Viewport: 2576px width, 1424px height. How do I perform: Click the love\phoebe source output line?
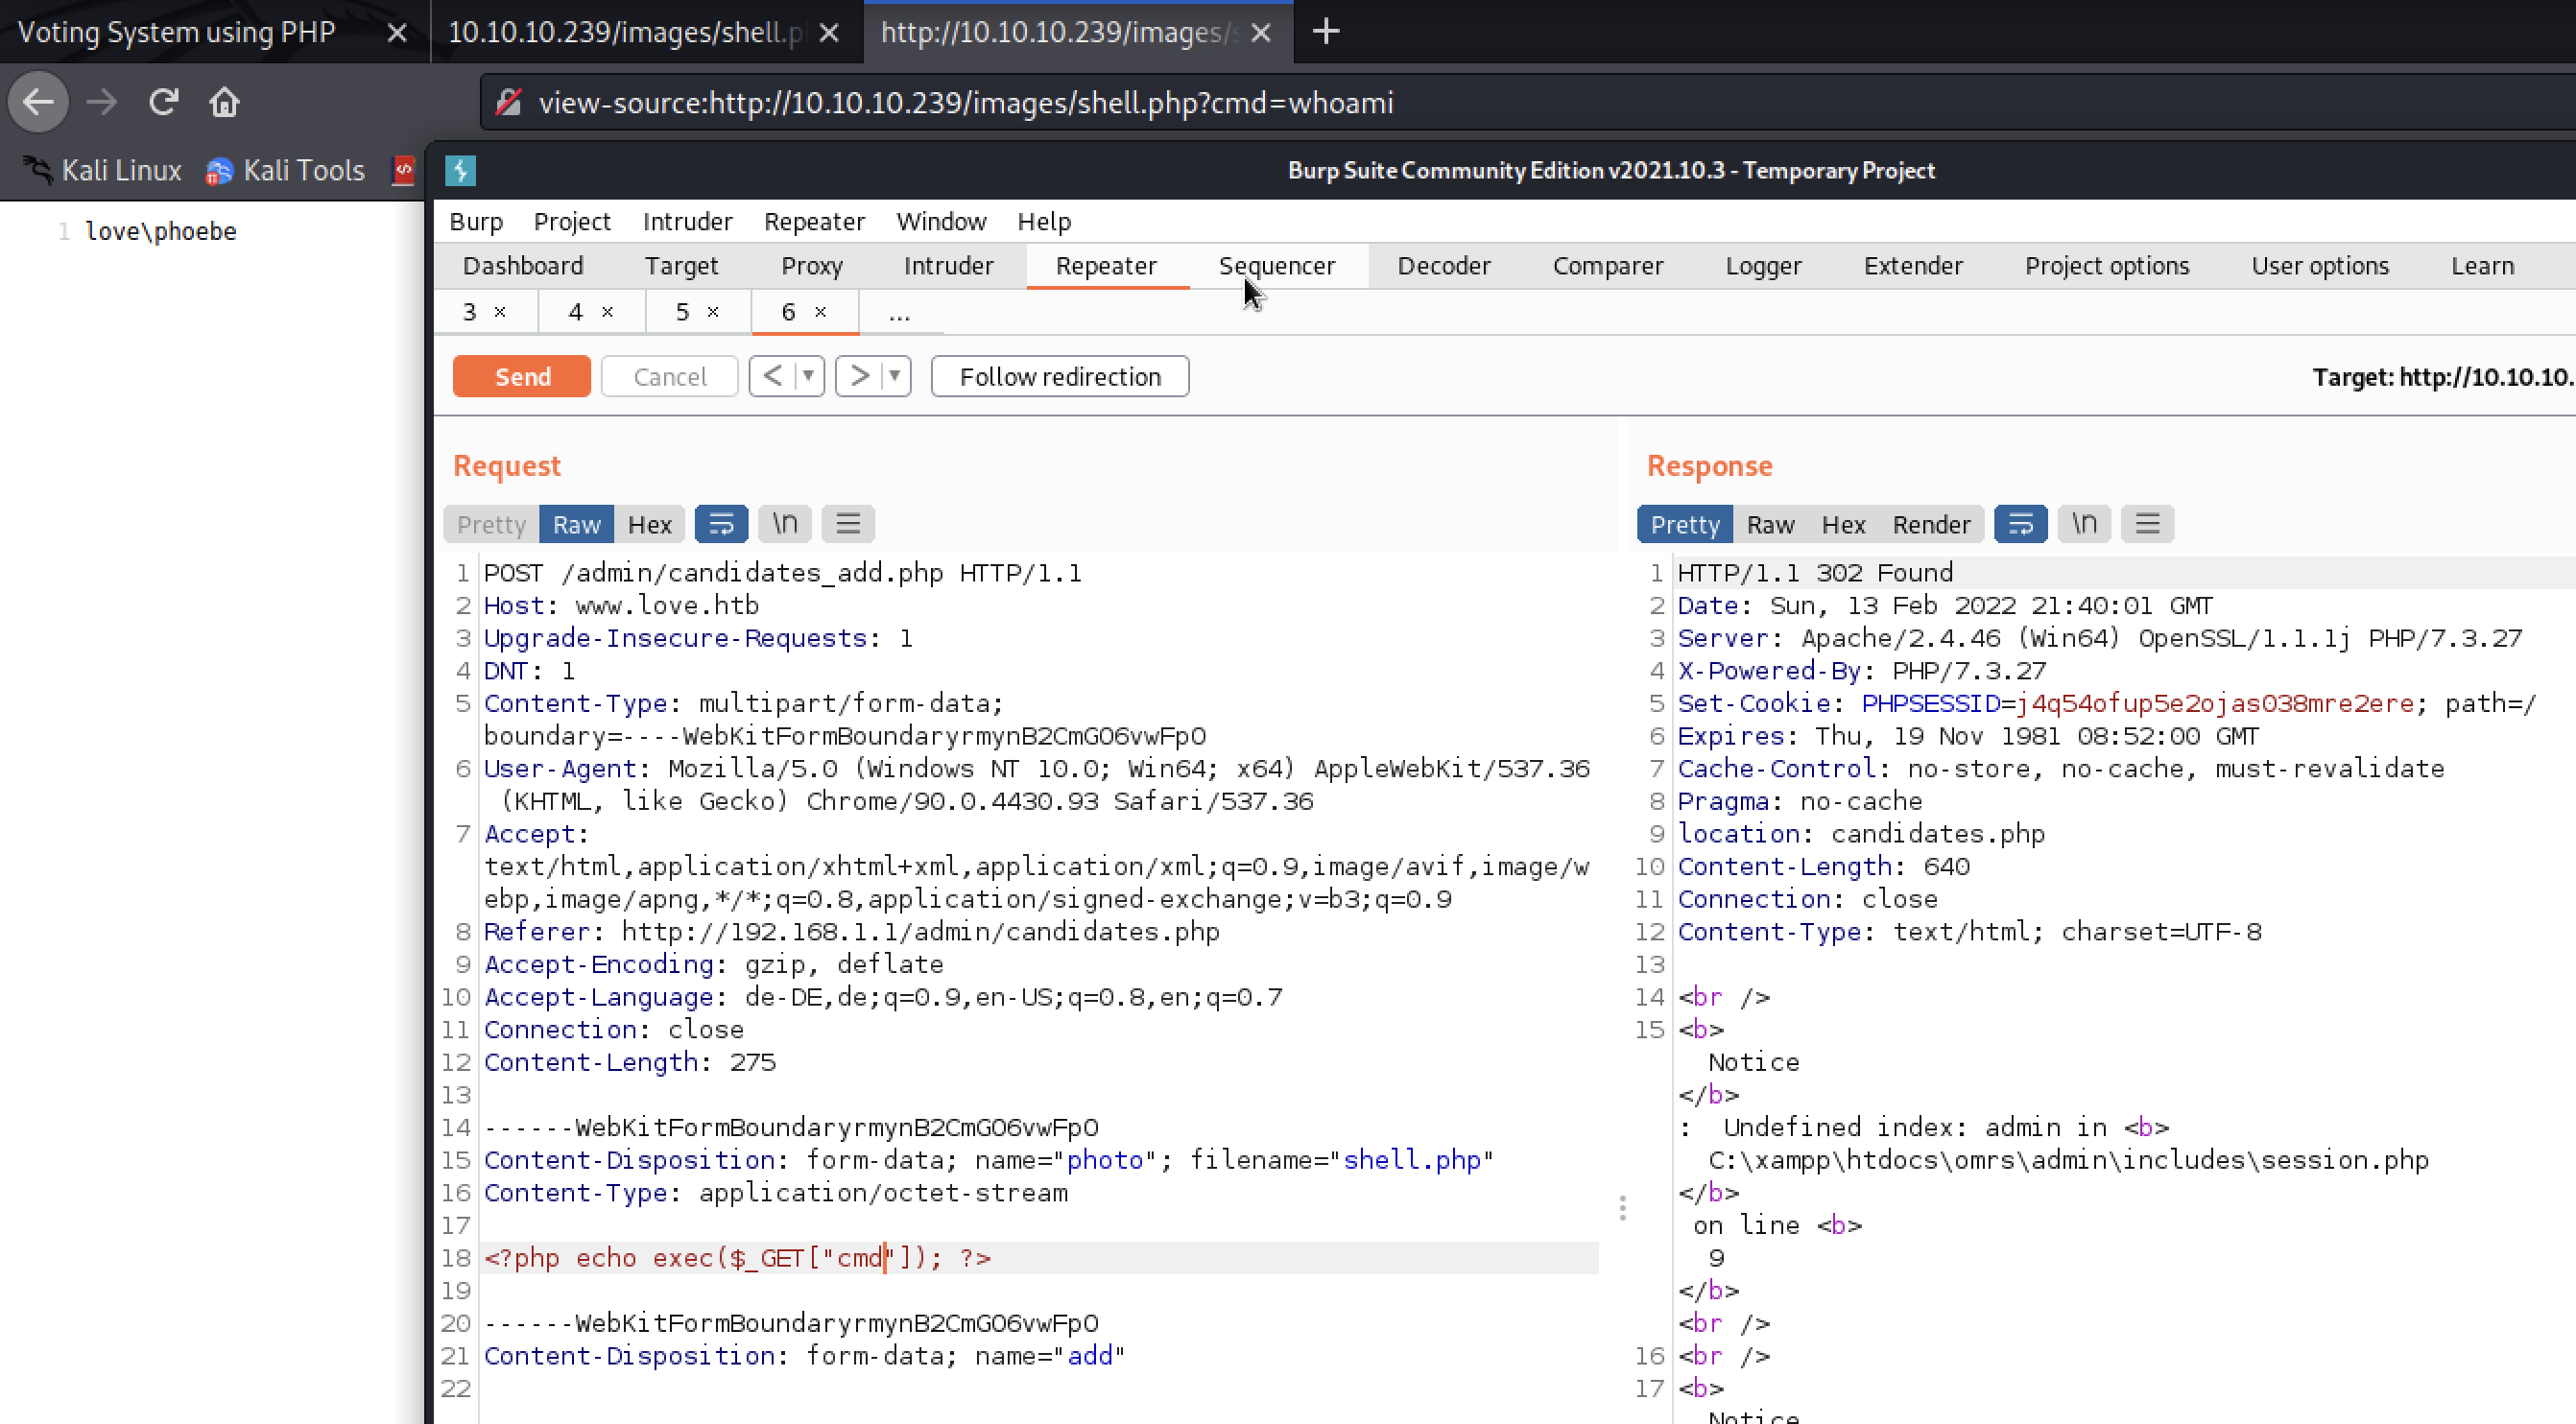coord(161,232)
